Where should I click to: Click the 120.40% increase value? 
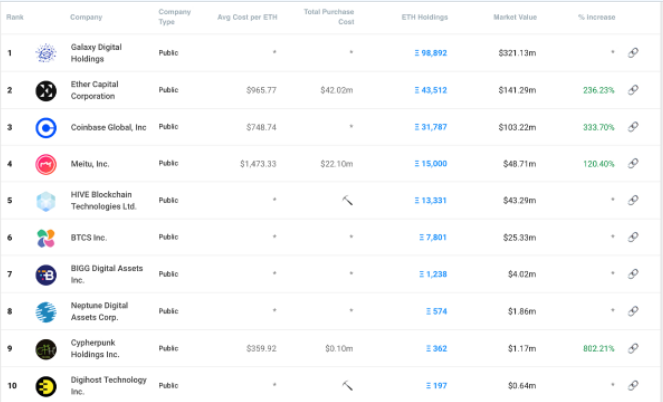point(599,164)
